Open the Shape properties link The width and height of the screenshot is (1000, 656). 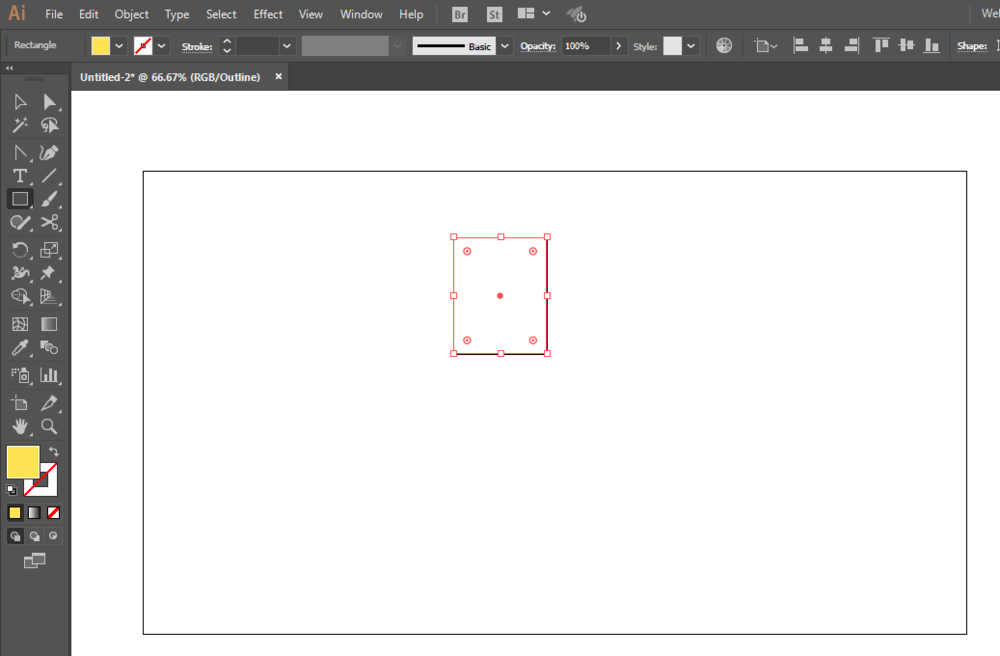click(972, 46)
